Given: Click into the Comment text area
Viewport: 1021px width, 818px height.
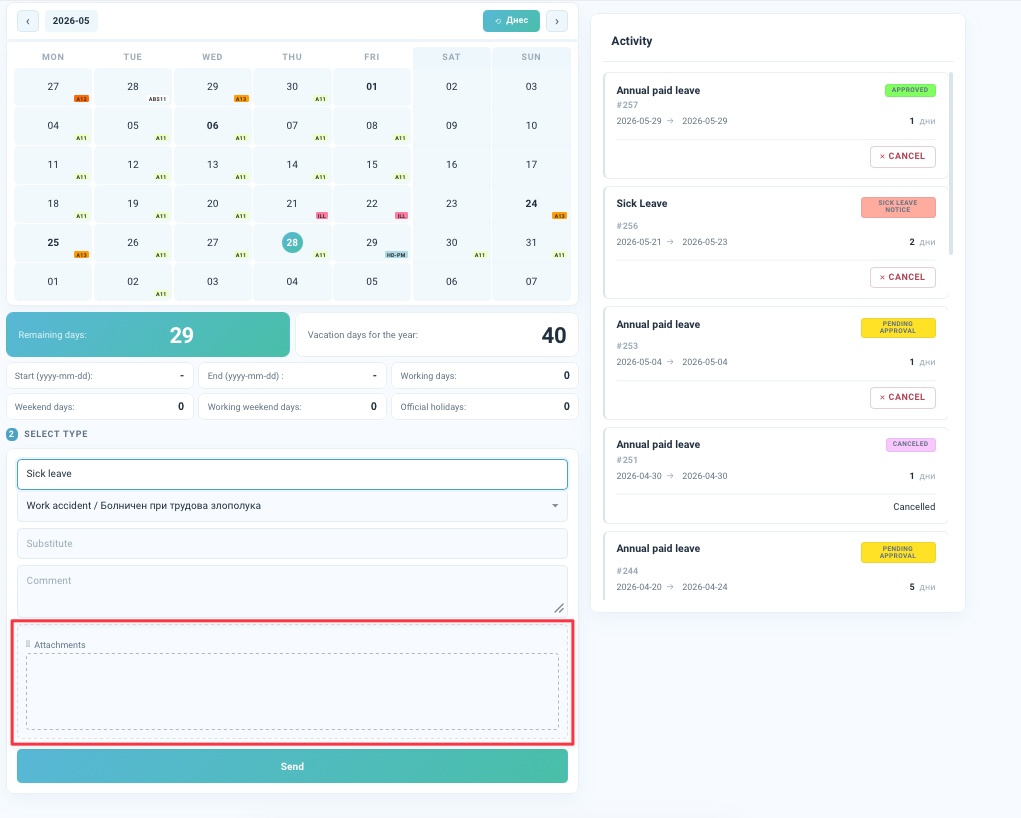Looking at the screenshot, I should pos(292,591).
